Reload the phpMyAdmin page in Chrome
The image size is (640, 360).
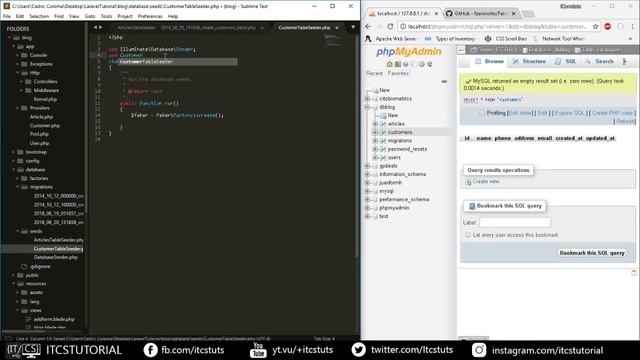pyautogui.click(x=390, y=27)
